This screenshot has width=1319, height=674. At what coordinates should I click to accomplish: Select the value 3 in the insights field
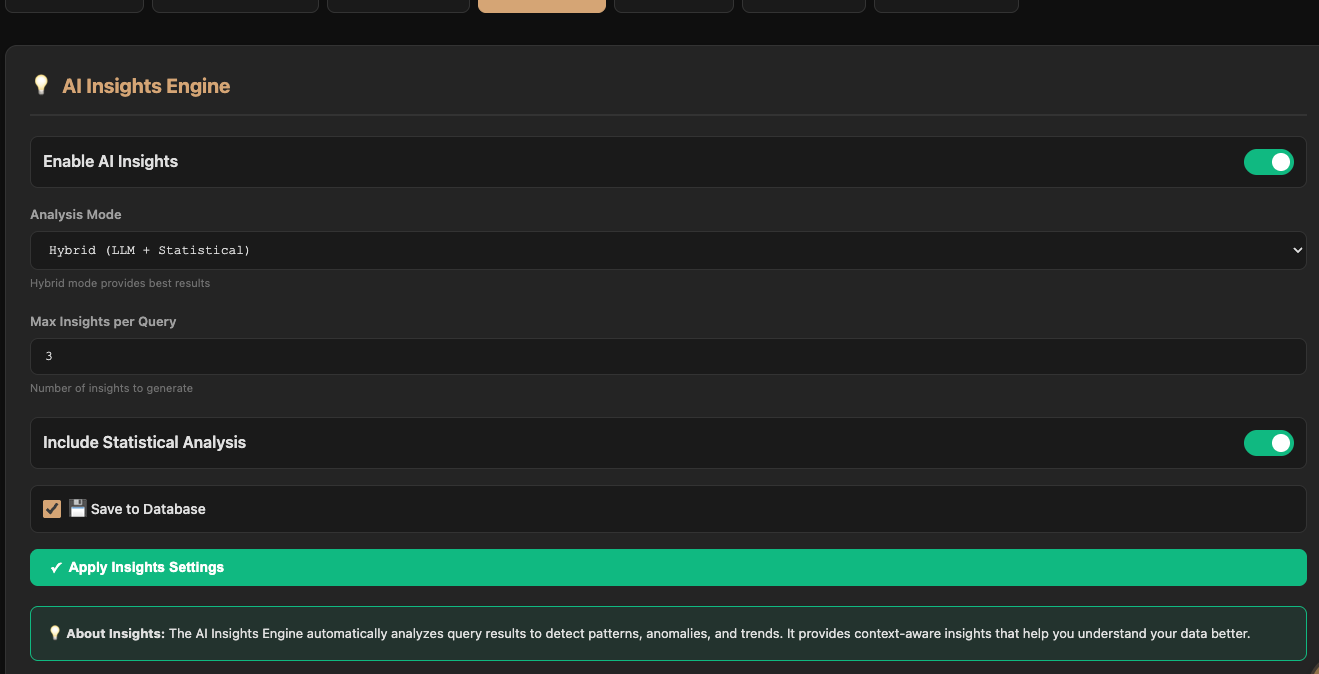(x=48, y=355)
